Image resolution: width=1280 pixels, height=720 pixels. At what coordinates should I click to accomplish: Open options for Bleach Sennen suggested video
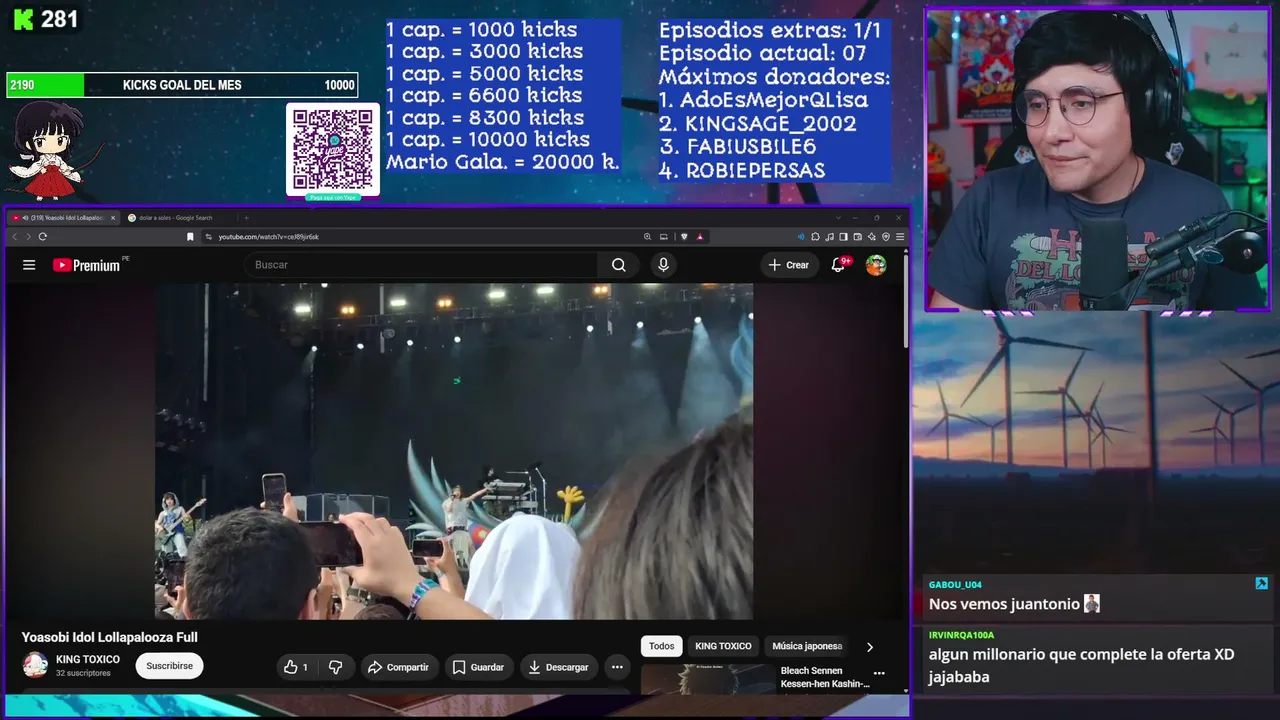point(879,673)
